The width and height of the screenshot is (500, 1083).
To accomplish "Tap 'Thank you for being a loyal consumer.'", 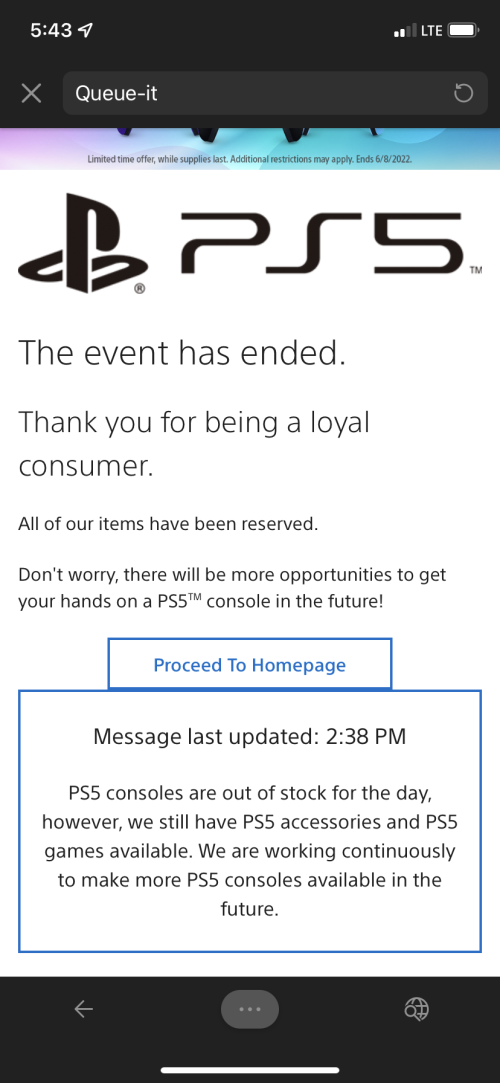I will 194,443.
